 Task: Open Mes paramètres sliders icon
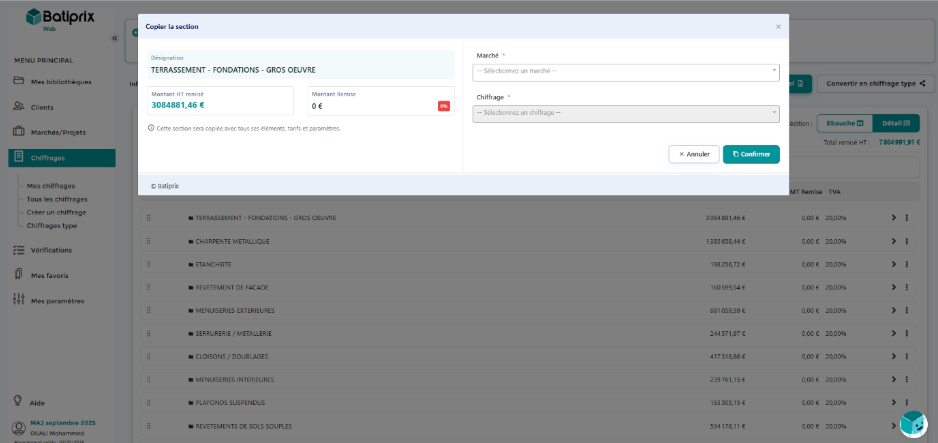[19, 300]
